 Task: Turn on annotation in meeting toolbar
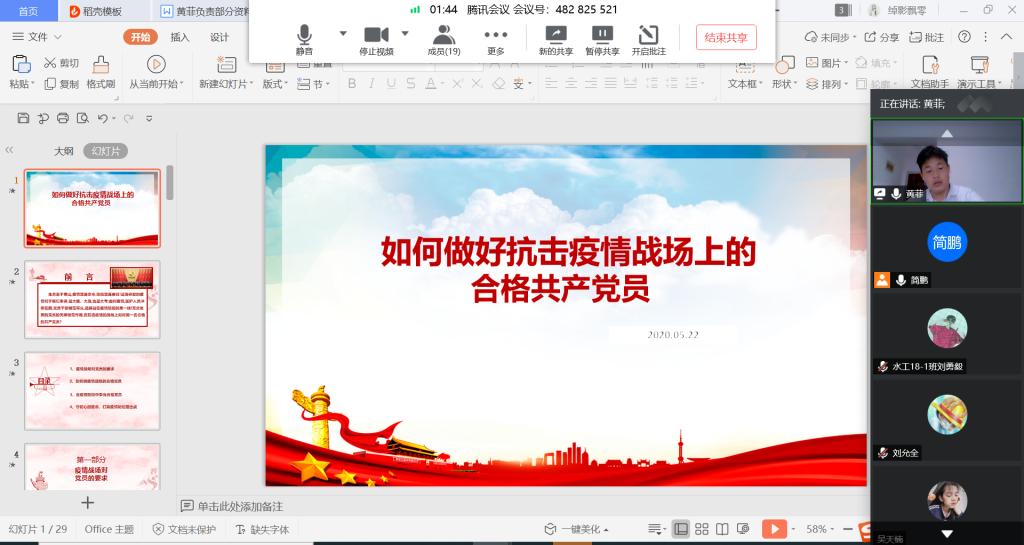click(648, 38)
